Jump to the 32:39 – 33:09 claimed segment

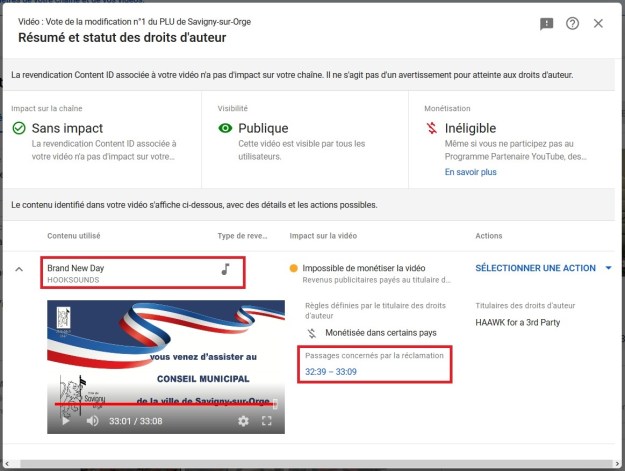(331, 372)
